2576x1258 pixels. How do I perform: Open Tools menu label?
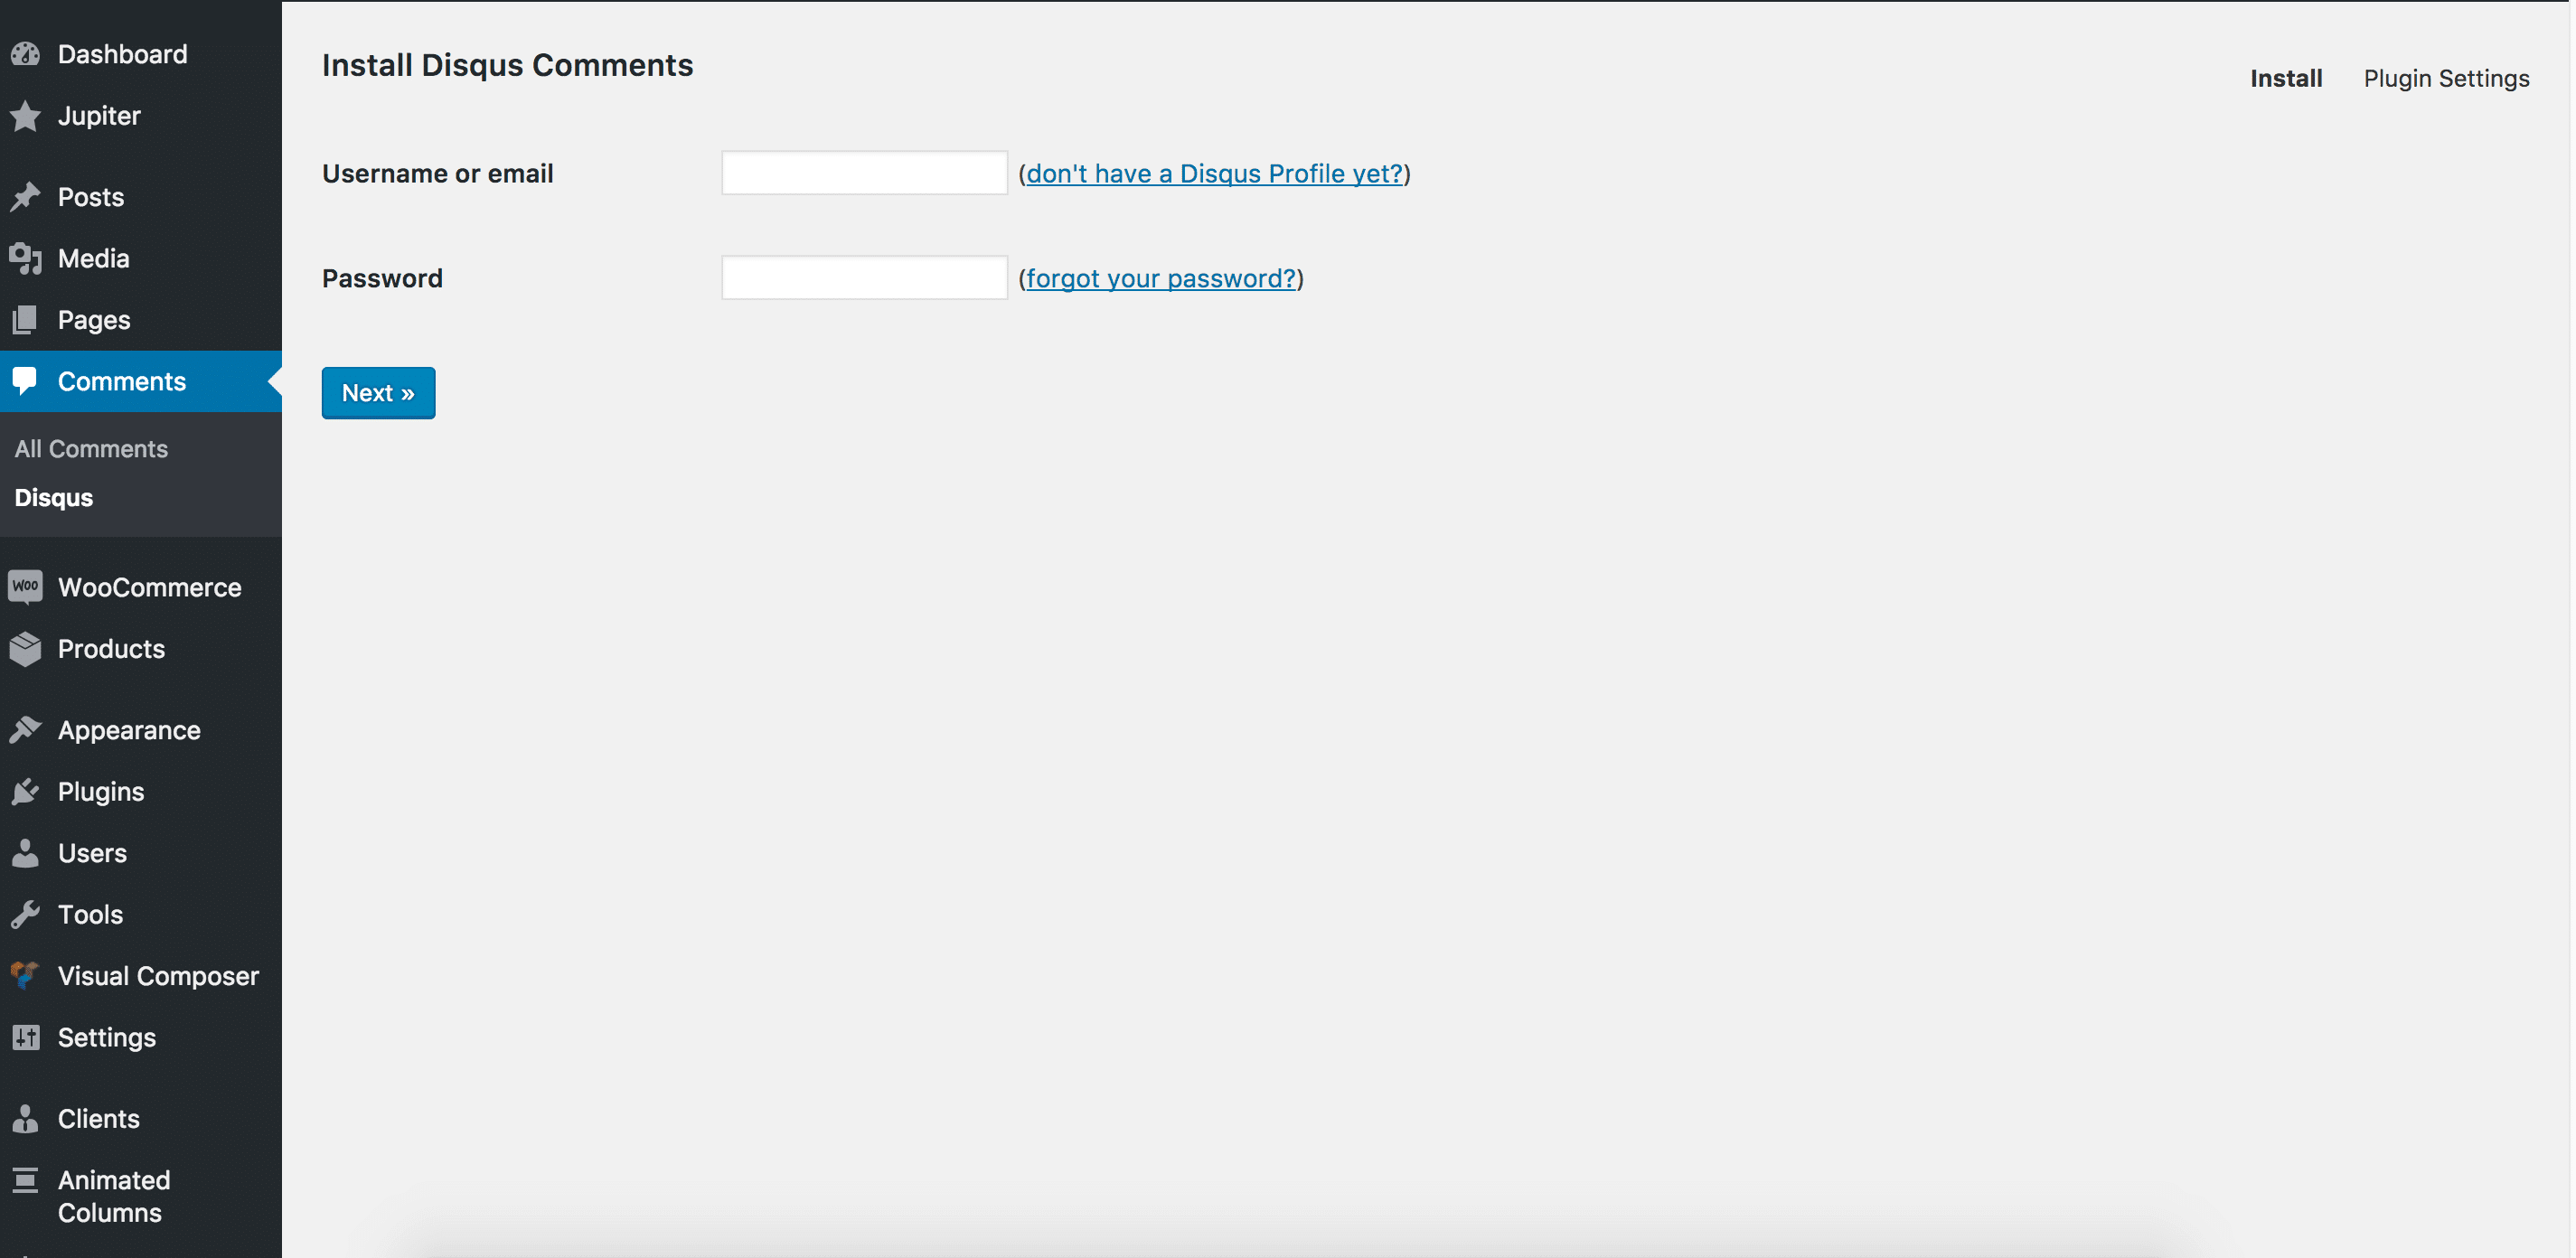90,915
